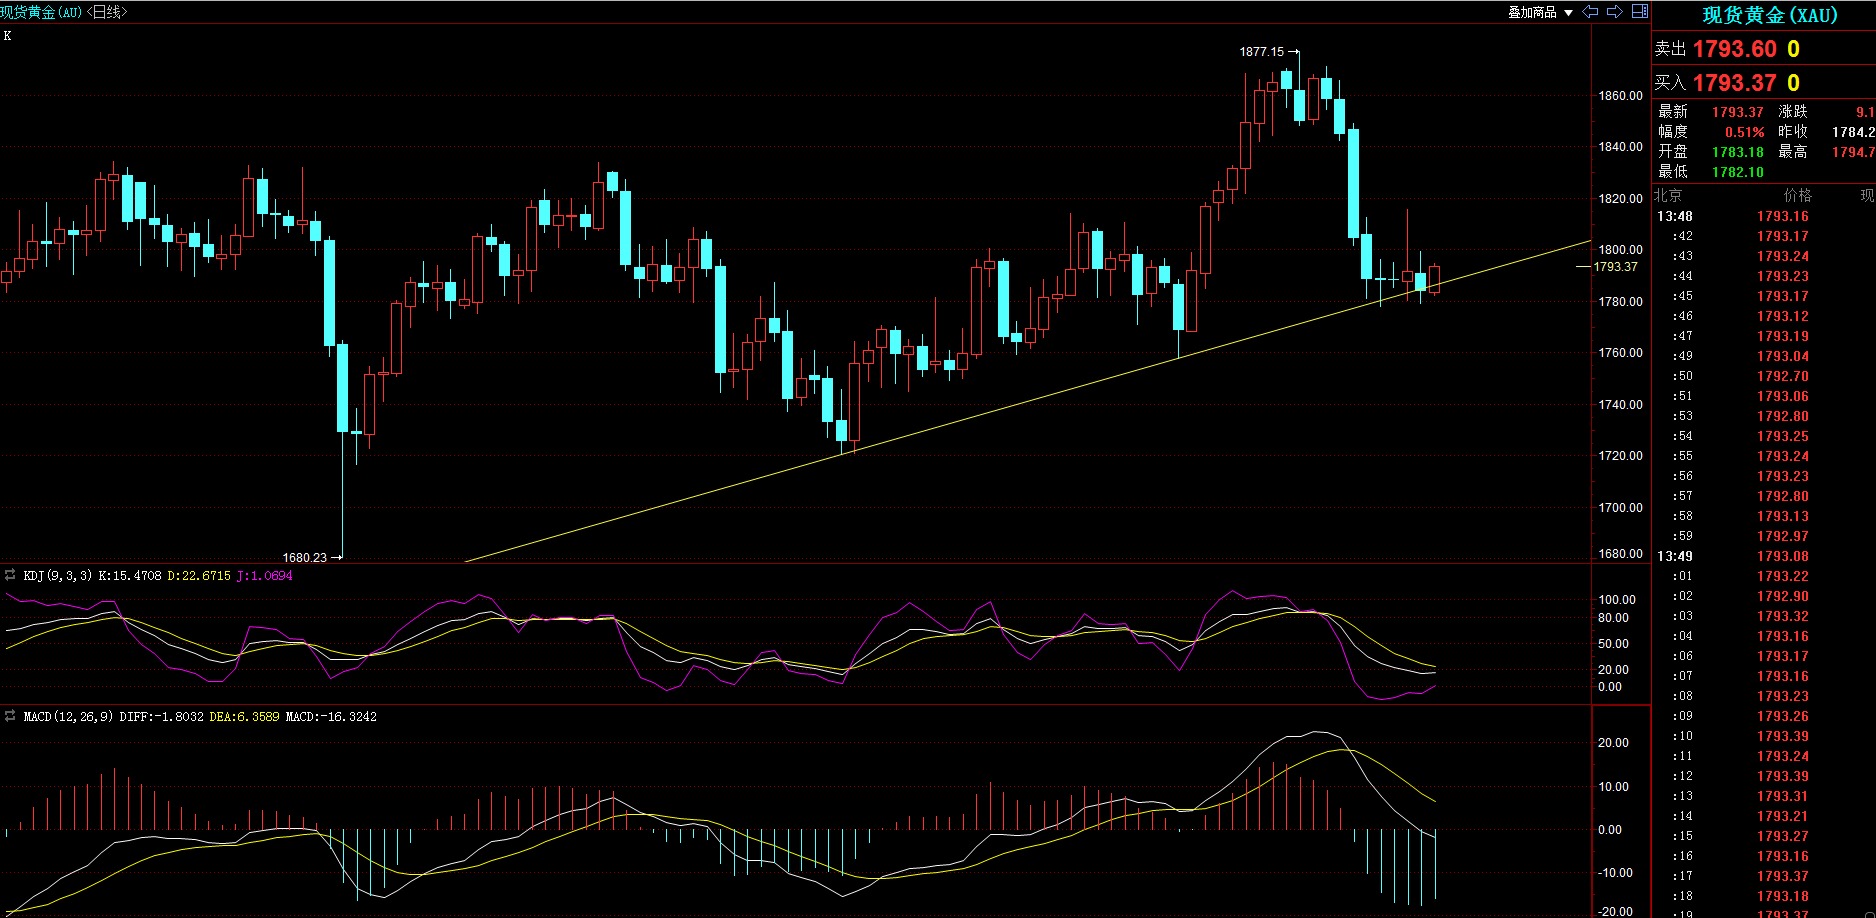
Task: Click the 现货黄金(AU) chart title
Action: (42, 12)
